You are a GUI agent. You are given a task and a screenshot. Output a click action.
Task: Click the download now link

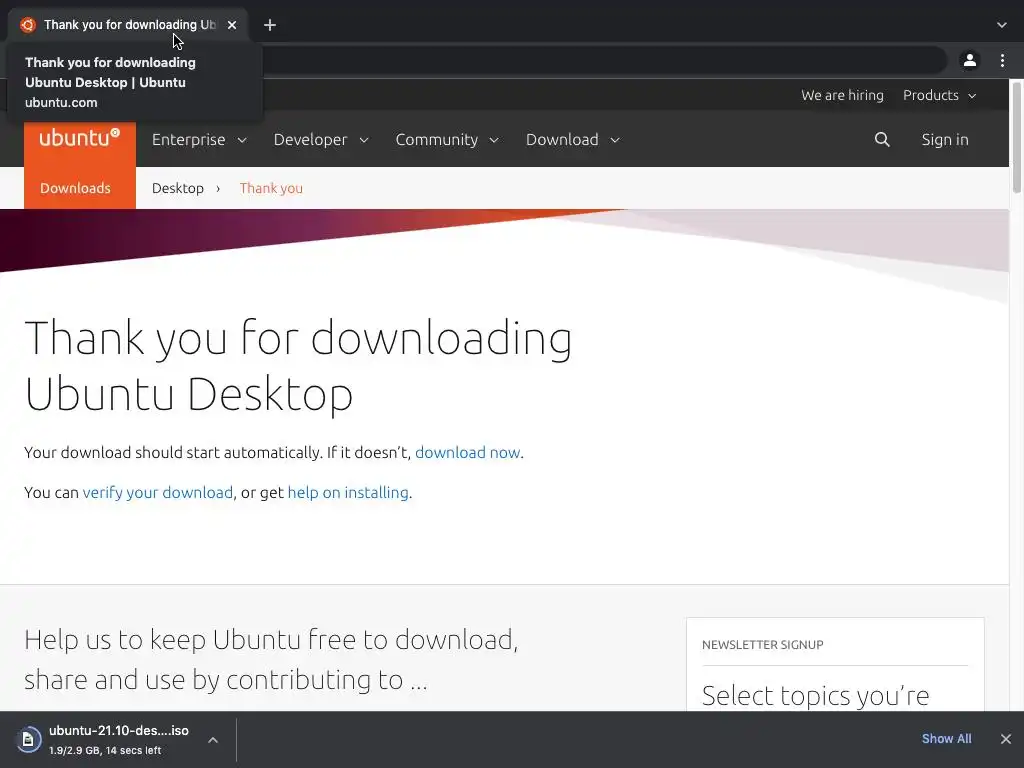(x=468, y=453)
